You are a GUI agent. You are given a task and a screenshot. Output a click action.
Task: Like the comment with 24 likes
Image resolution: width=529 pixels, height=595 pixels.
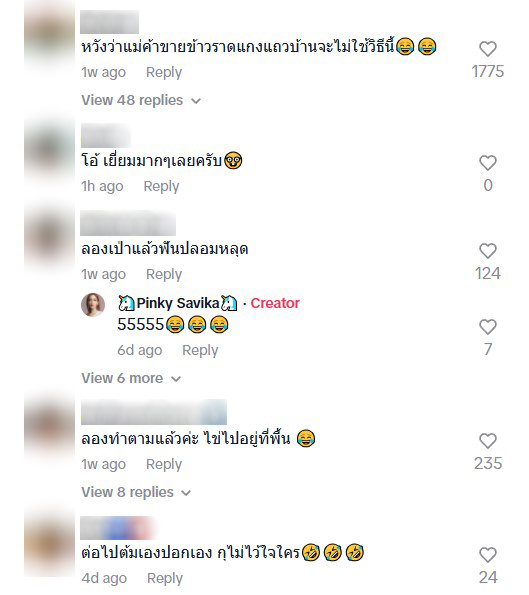[488, 555]
